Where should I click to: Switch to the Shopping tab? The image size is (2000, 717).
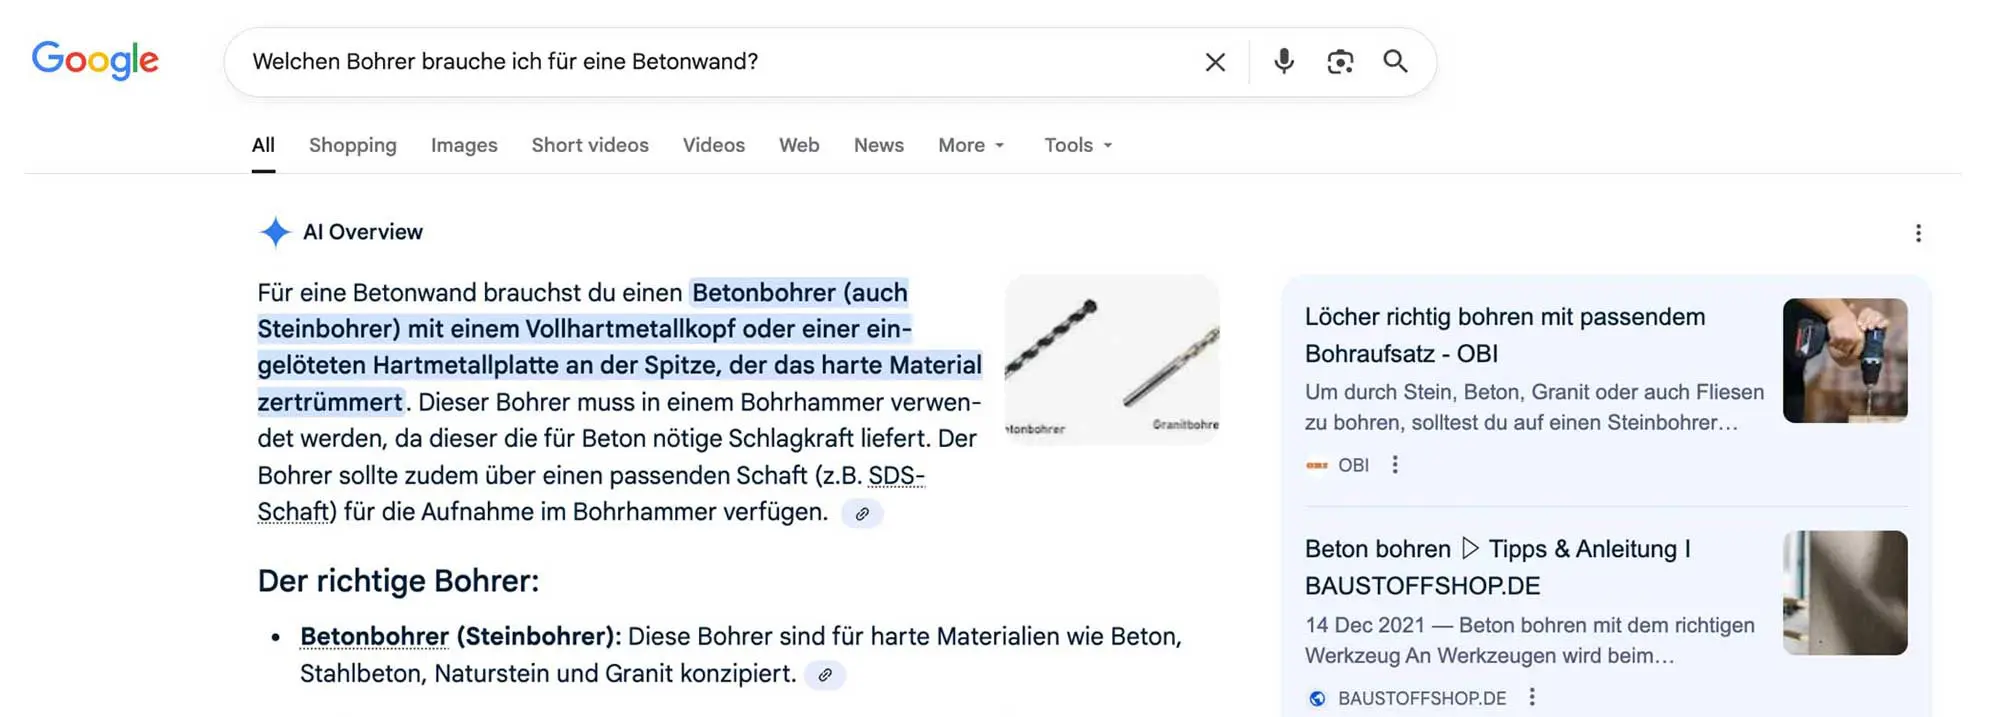click(352, 145)
